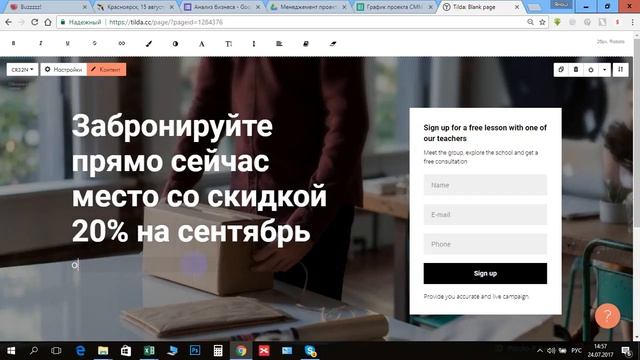Image resolution: width=640 pixels, height=360 pixels.
Task: Close the Tilda: Blank page tab
Action: pos(517,7)
